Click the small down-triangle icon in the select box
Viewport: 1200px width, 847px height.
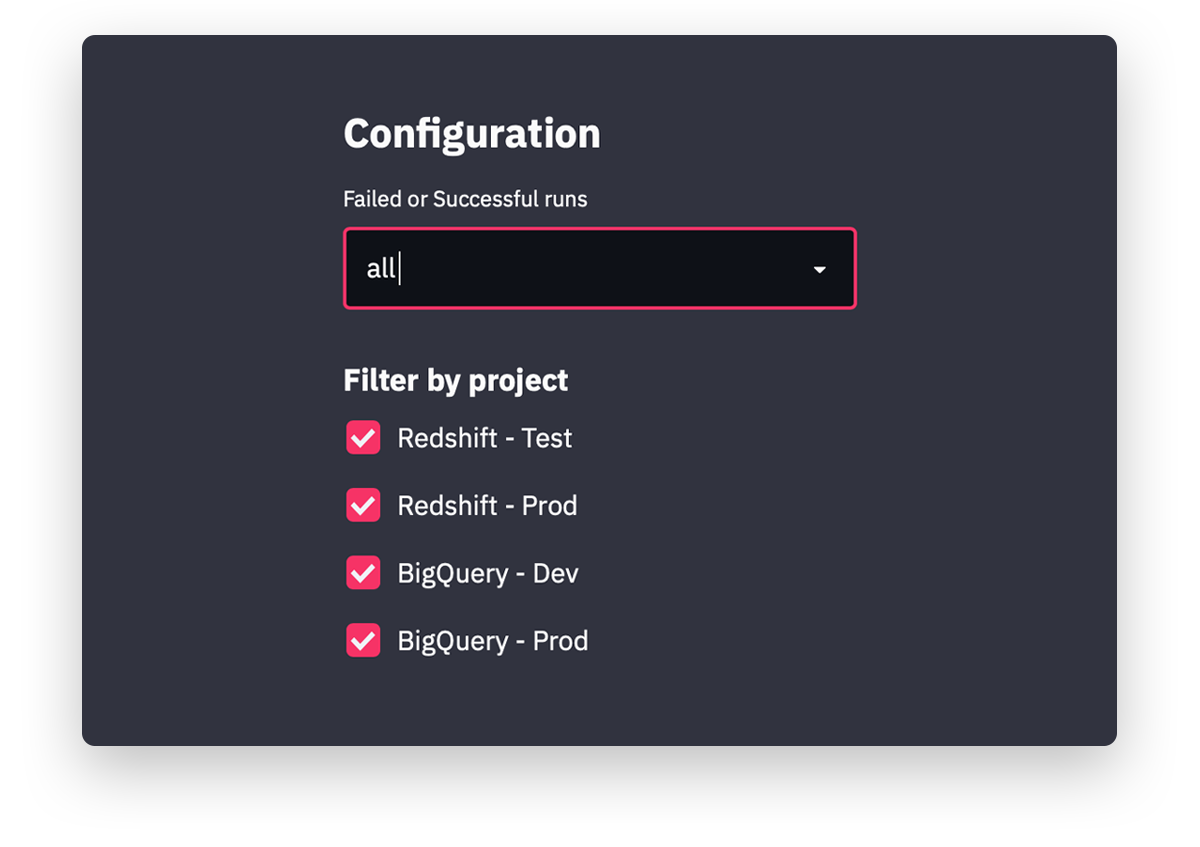coord(819,269)
